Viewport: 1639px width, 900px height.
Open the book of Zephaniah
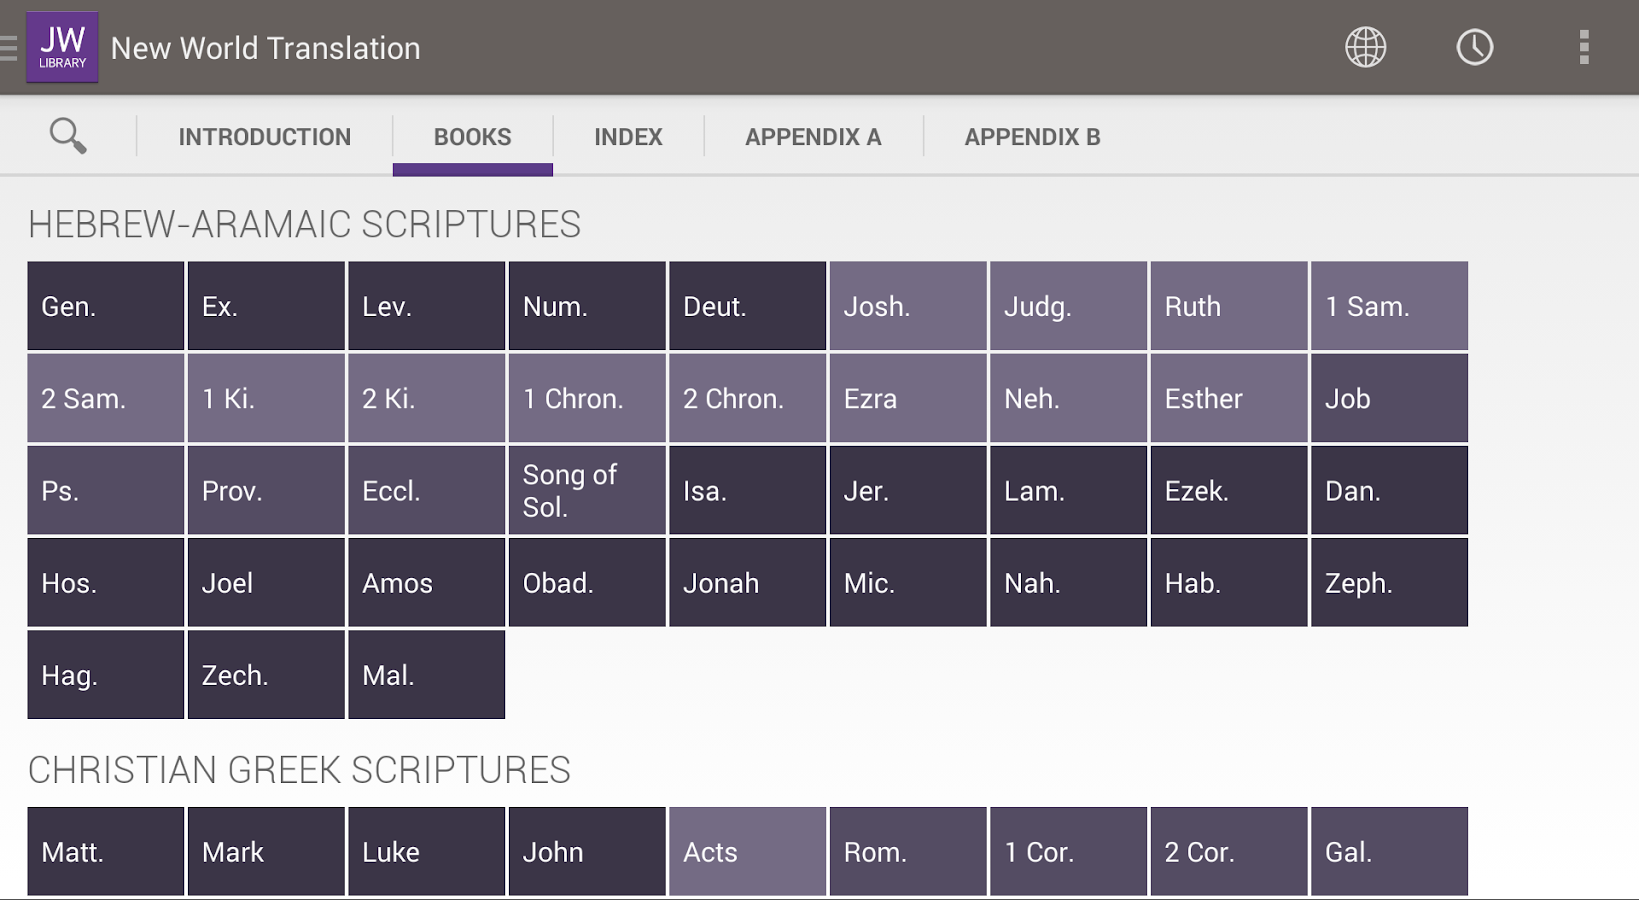[1389, 582]
